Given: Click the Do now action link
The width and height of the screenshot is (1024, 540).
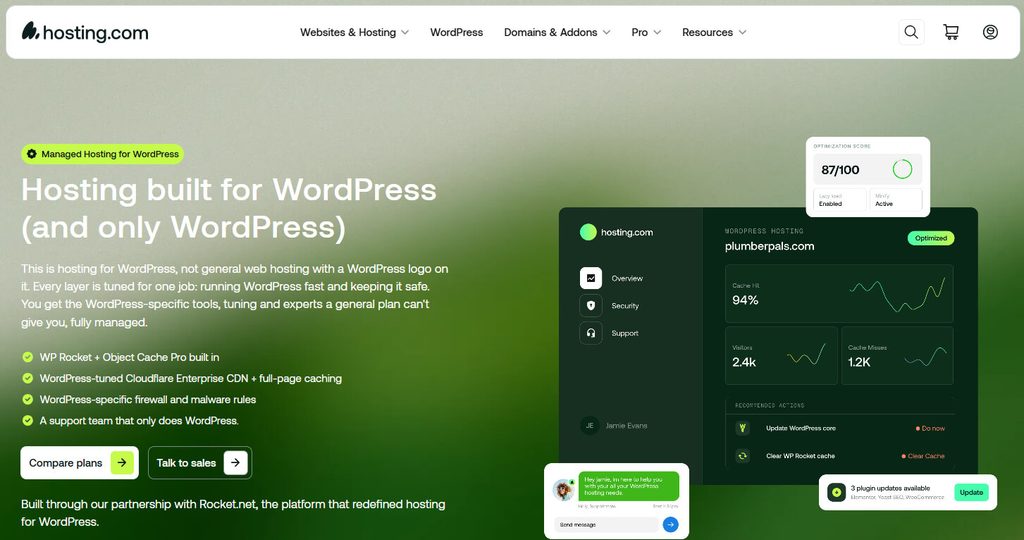Looking at the screenshot, I should pyautogui.click(x=931, y=428).
